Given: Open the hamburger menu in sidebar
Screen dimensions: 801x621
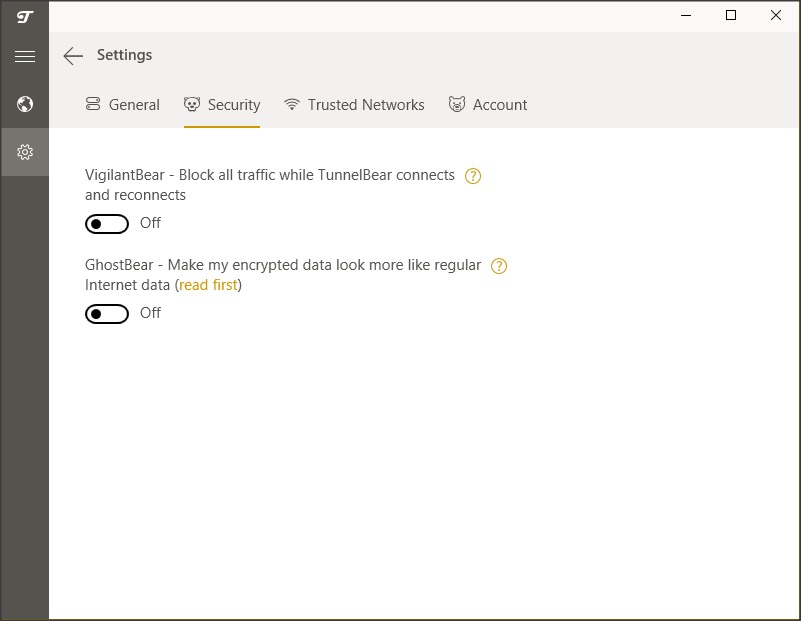Looking at the screenshot, I should click(25, 56).
